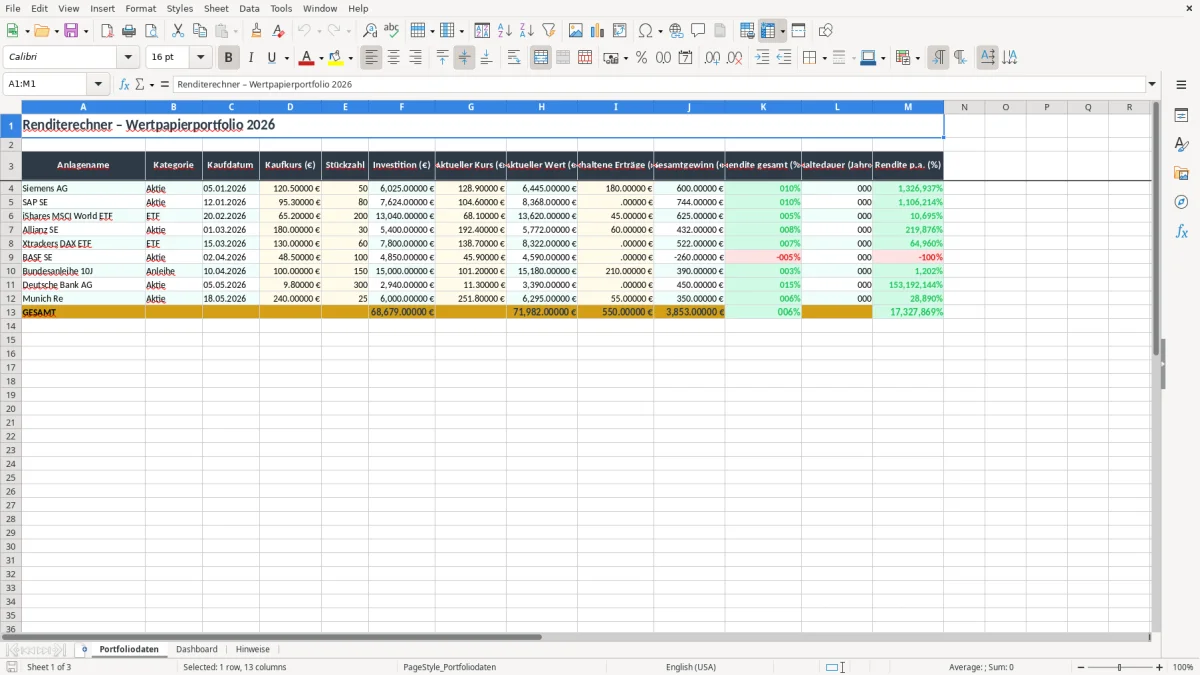Sort descending icon
This screenshot has width=1200, height=675.
click(x=527, y=31)
